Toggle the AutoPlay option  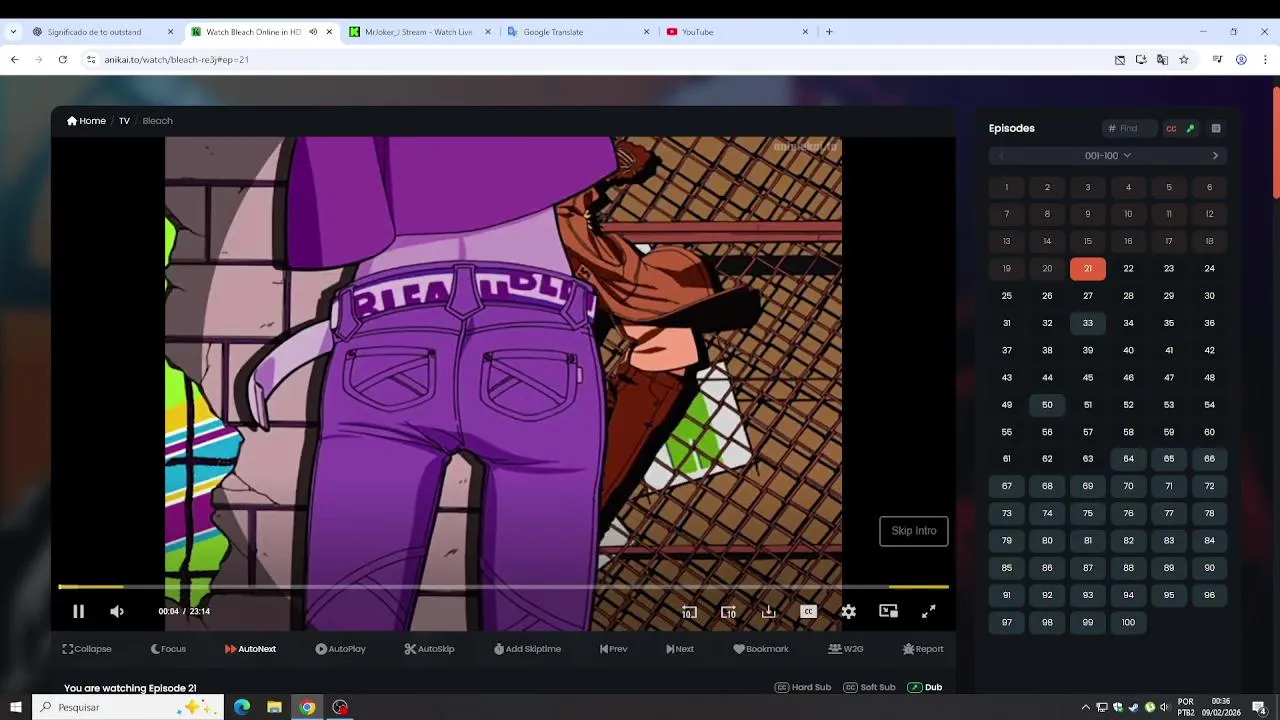pyautogui.click(x=340, y=649)
